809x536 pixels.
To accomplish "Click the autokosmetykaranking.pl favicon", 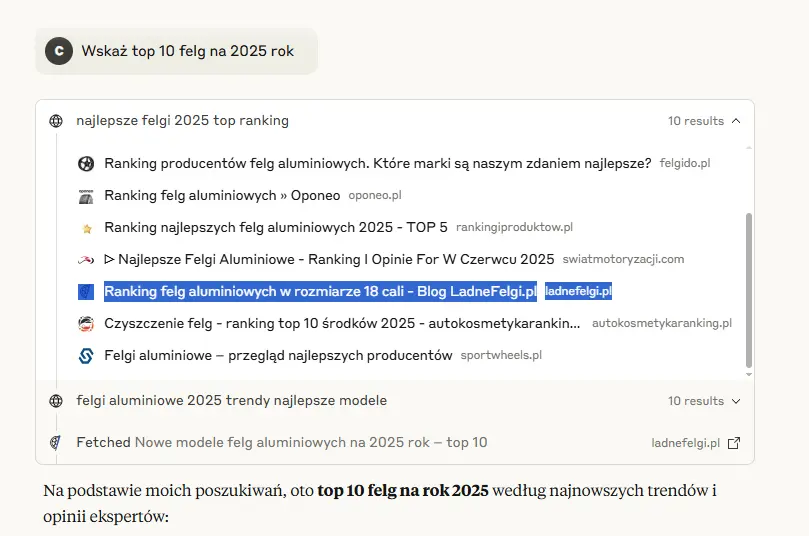I will (86, 324).
